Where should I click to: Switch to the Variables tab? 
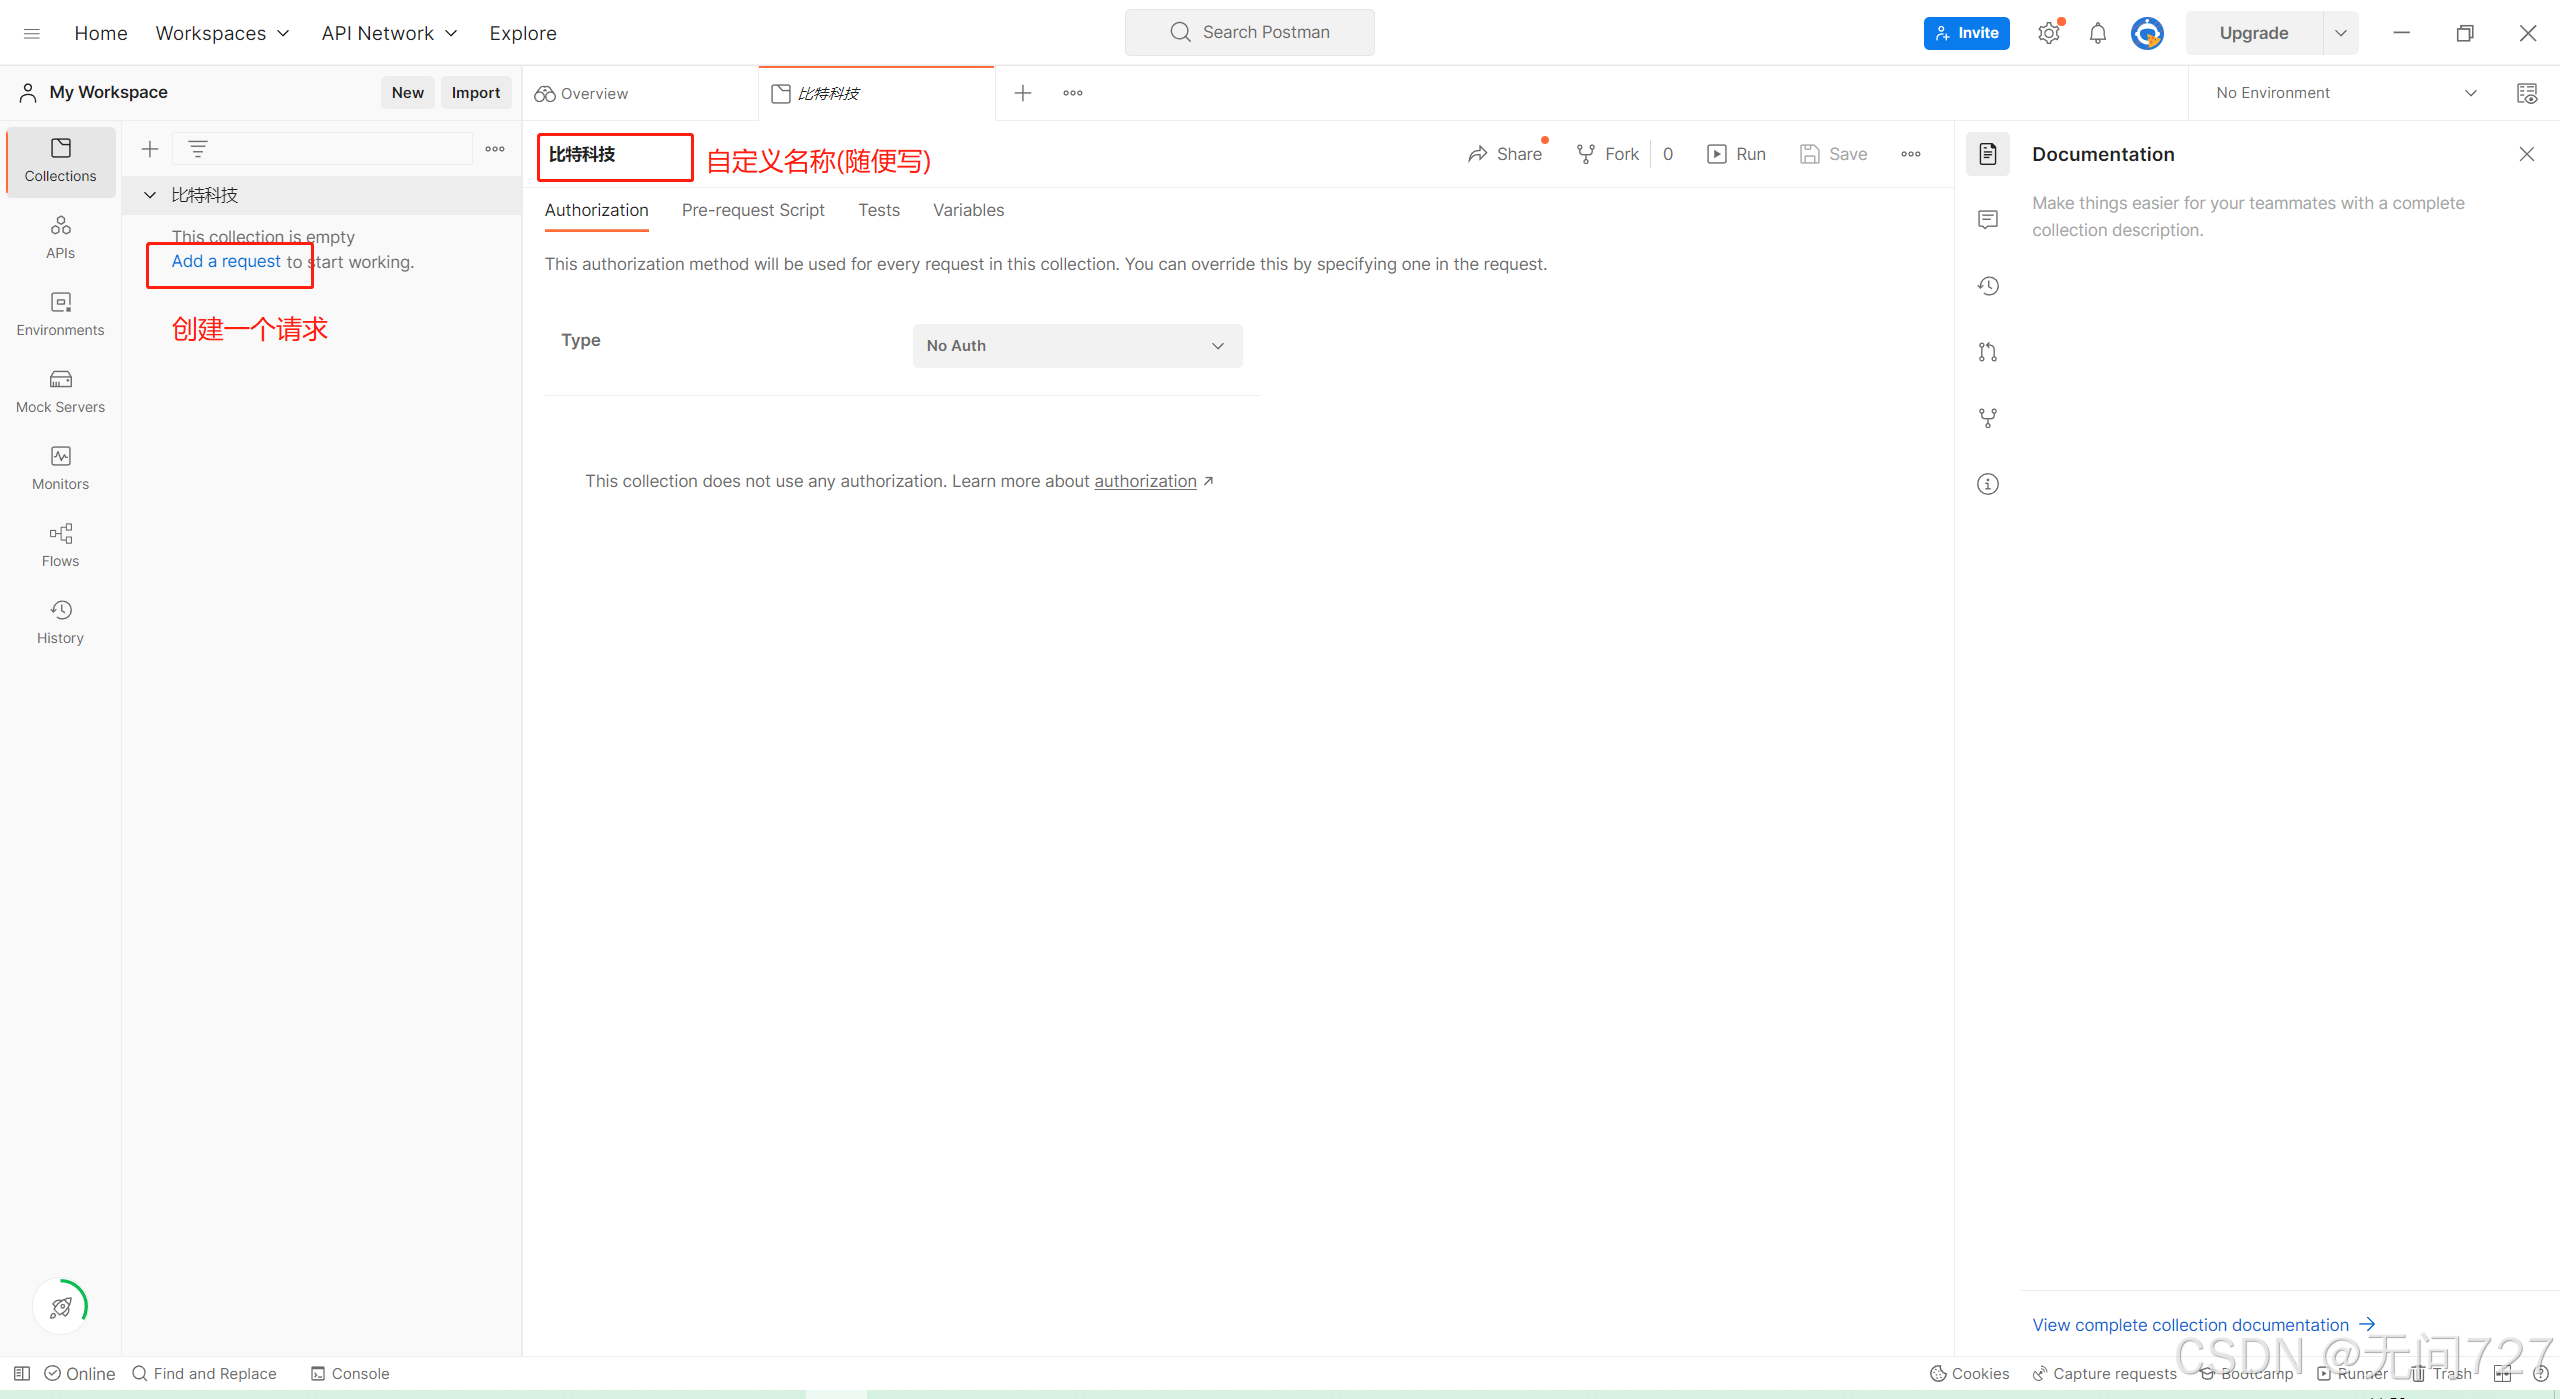pyautogui.click(x=967, y=210)
